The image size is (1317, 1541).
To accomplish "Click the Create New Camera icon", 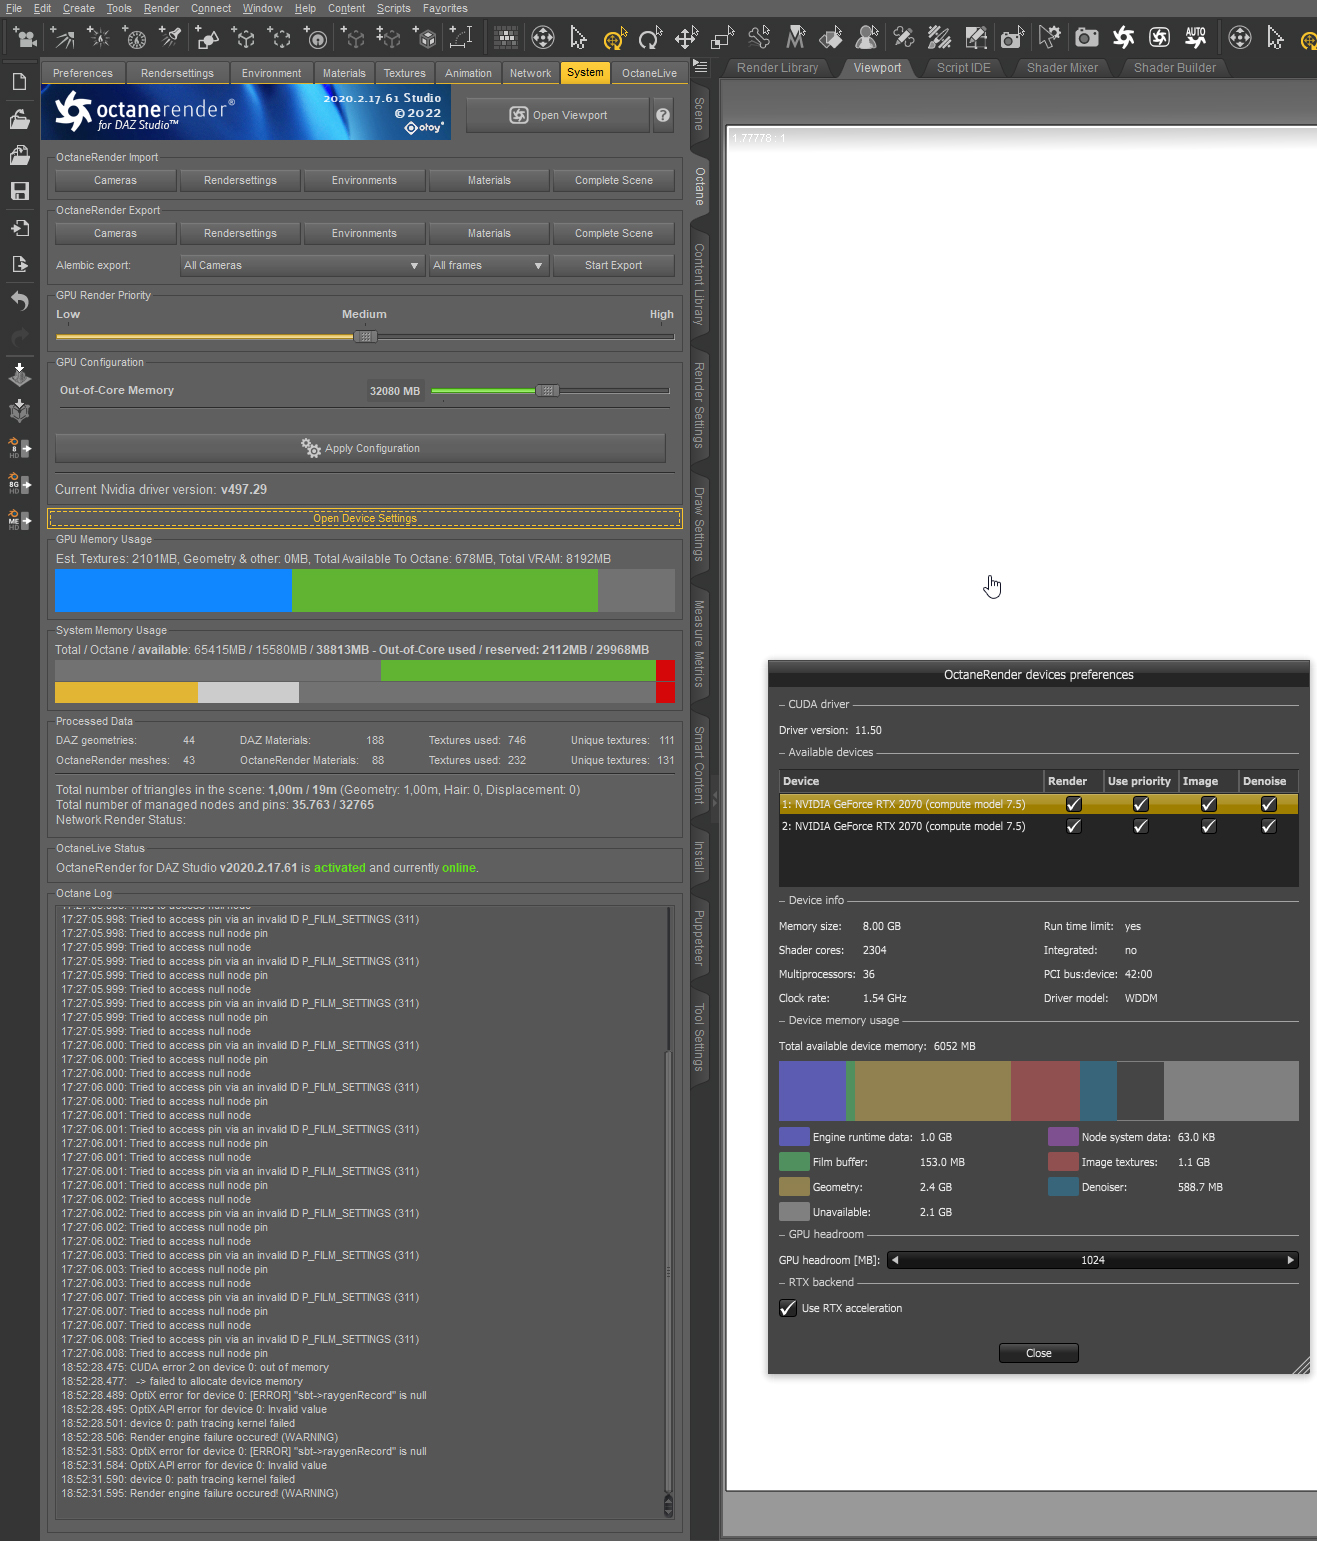I will pyautogui.click(x=24, y=38).
